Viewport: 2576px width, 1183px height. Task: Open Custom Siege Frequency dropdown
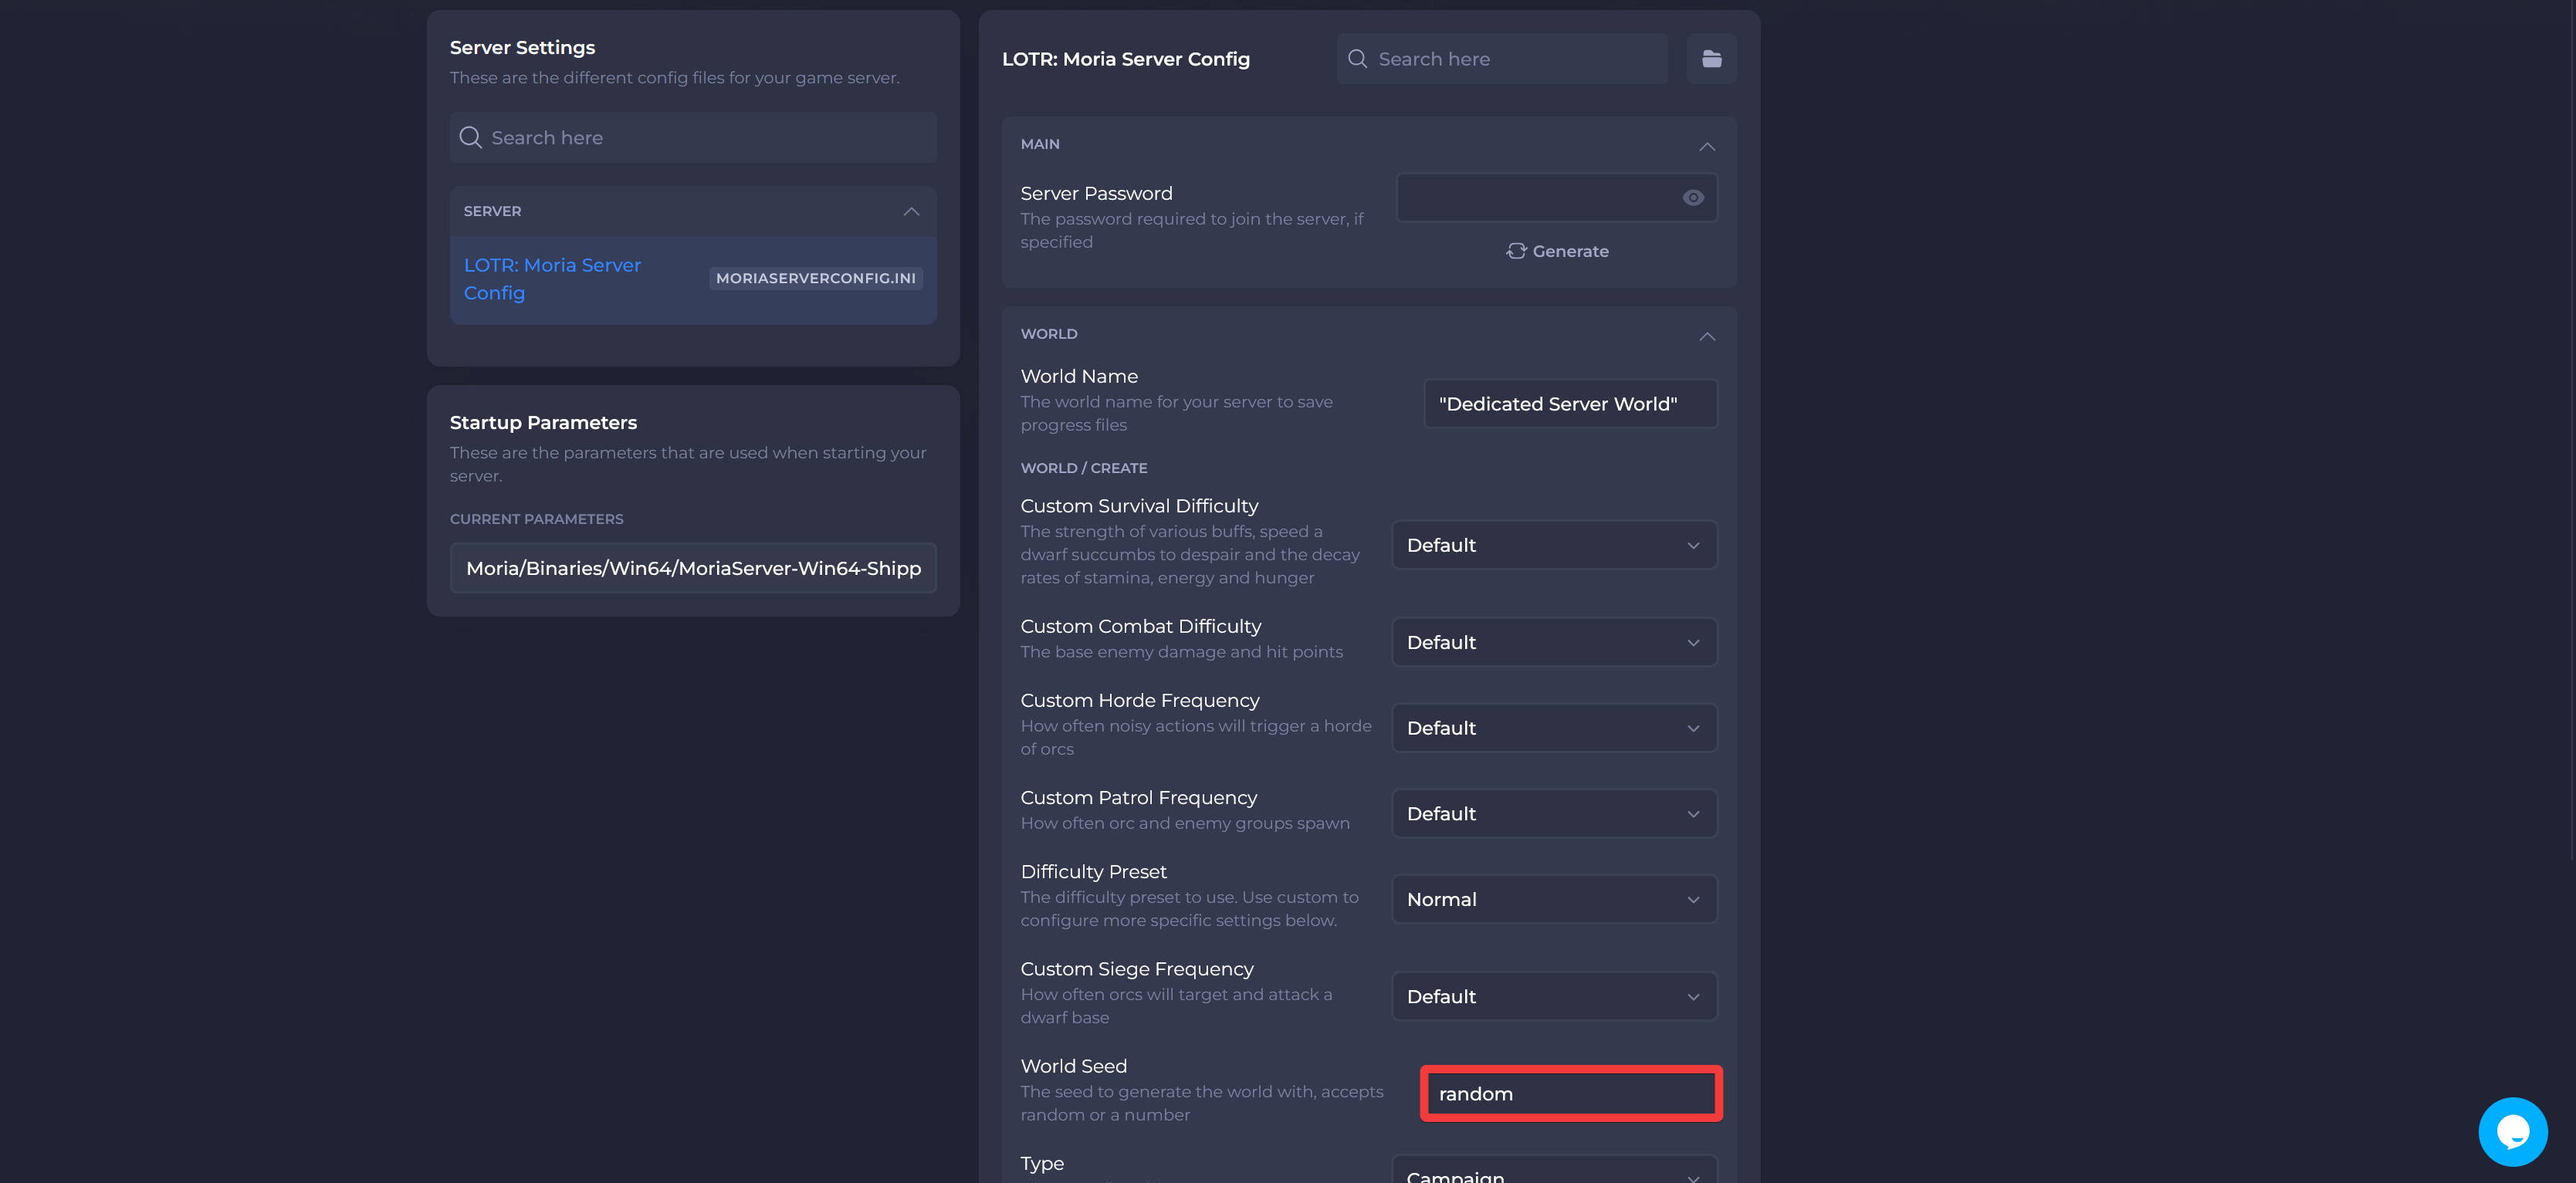click(1554, 996)
